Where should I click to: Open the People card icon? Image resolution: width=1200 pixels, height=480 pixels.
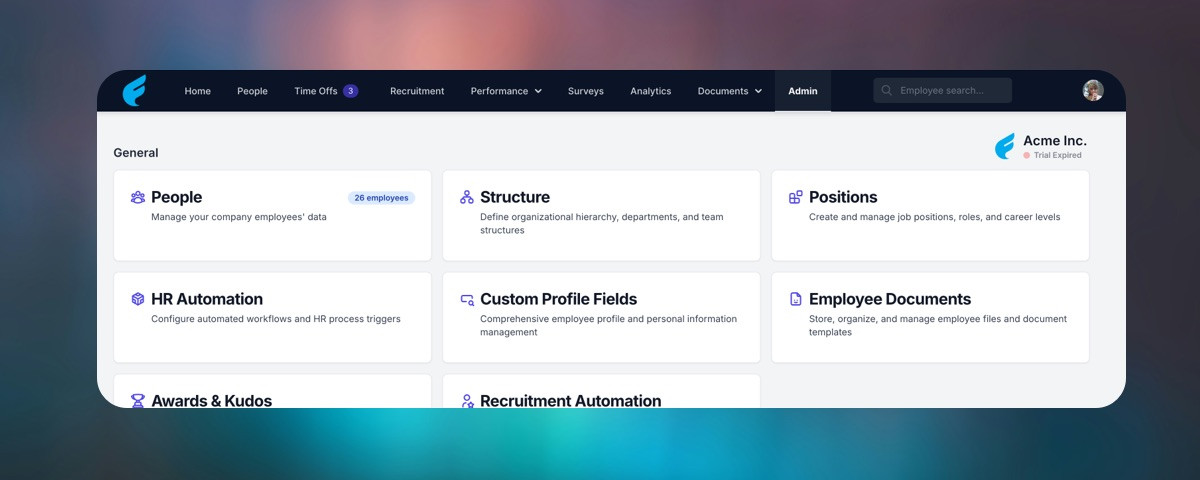[138, 197]
